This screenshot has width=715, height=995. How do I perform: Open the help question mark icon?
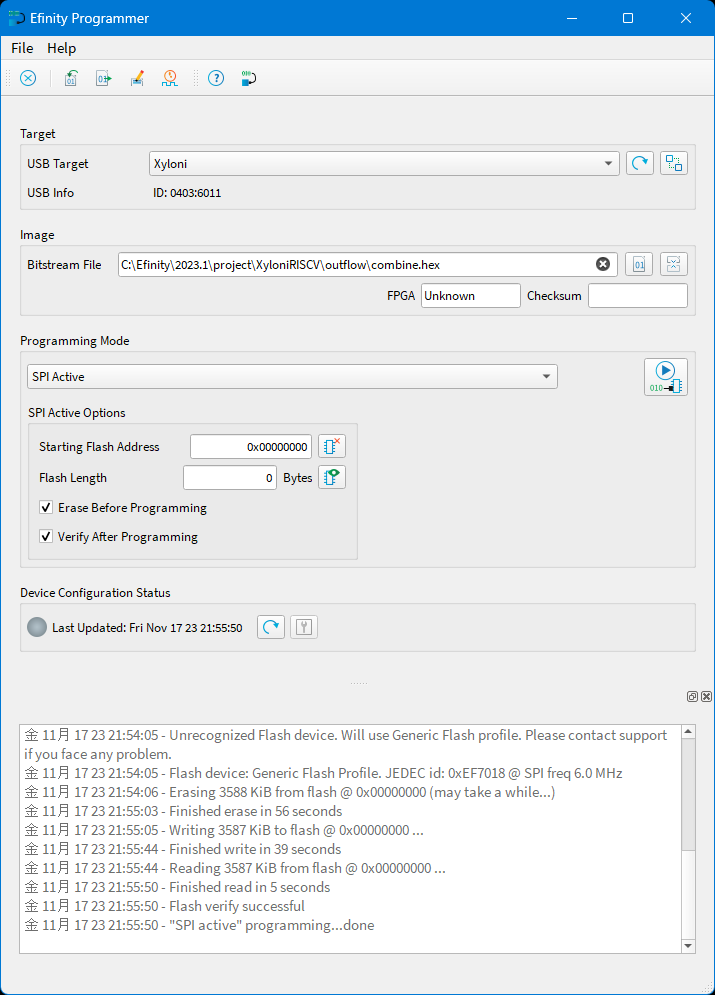[215, 78]
